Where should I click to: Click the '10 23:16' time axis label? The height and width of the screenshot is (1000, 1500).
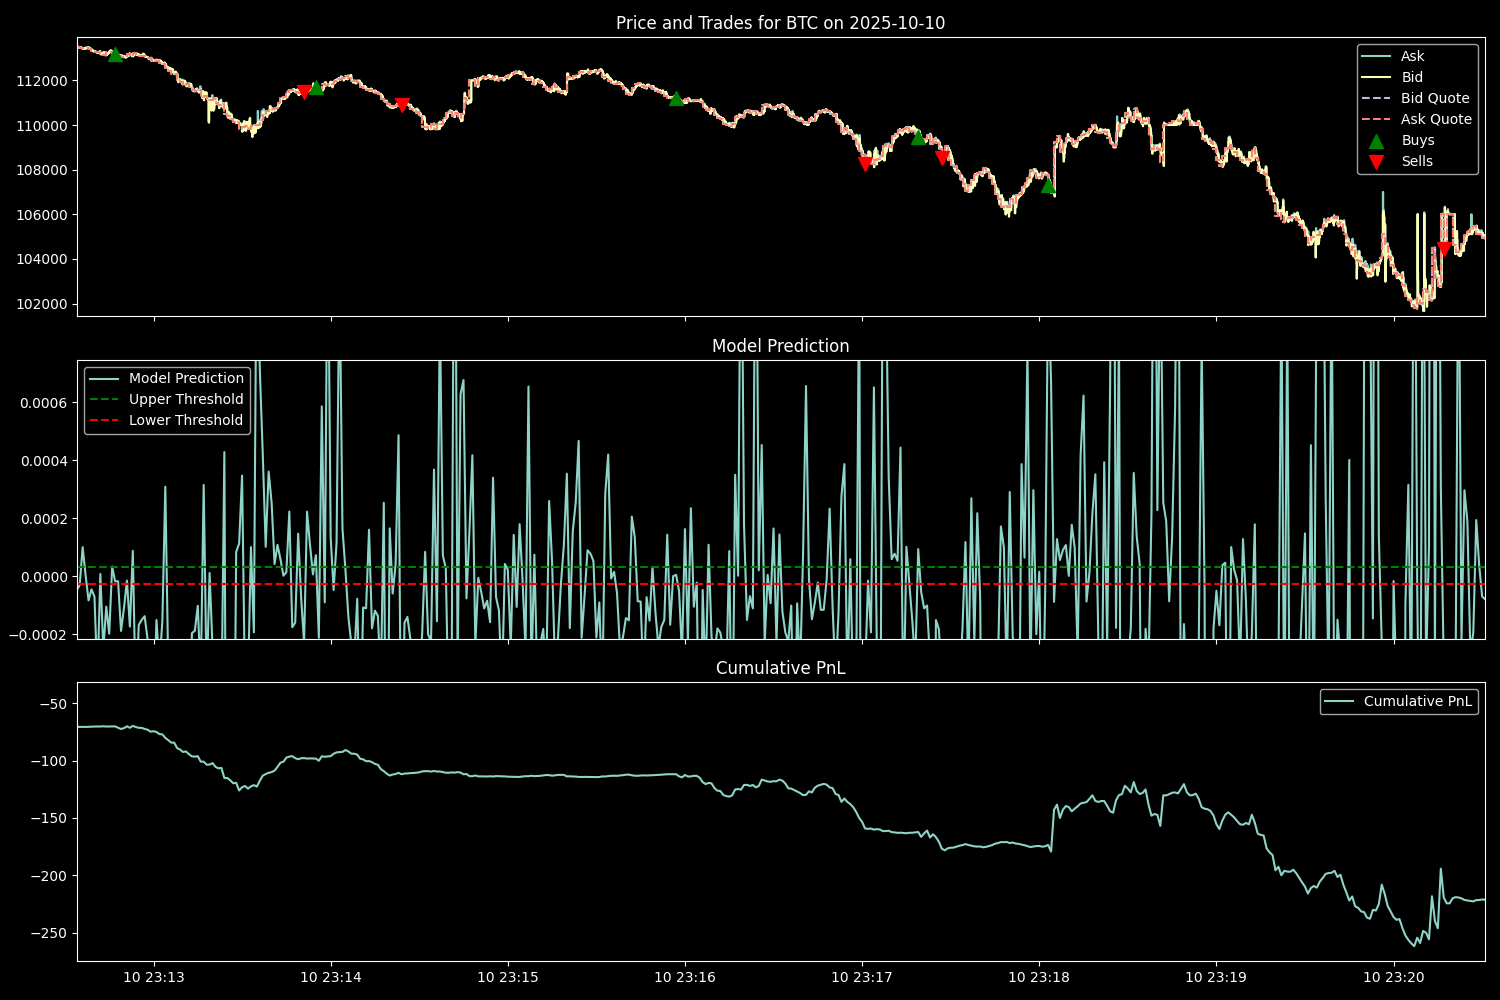685,977
